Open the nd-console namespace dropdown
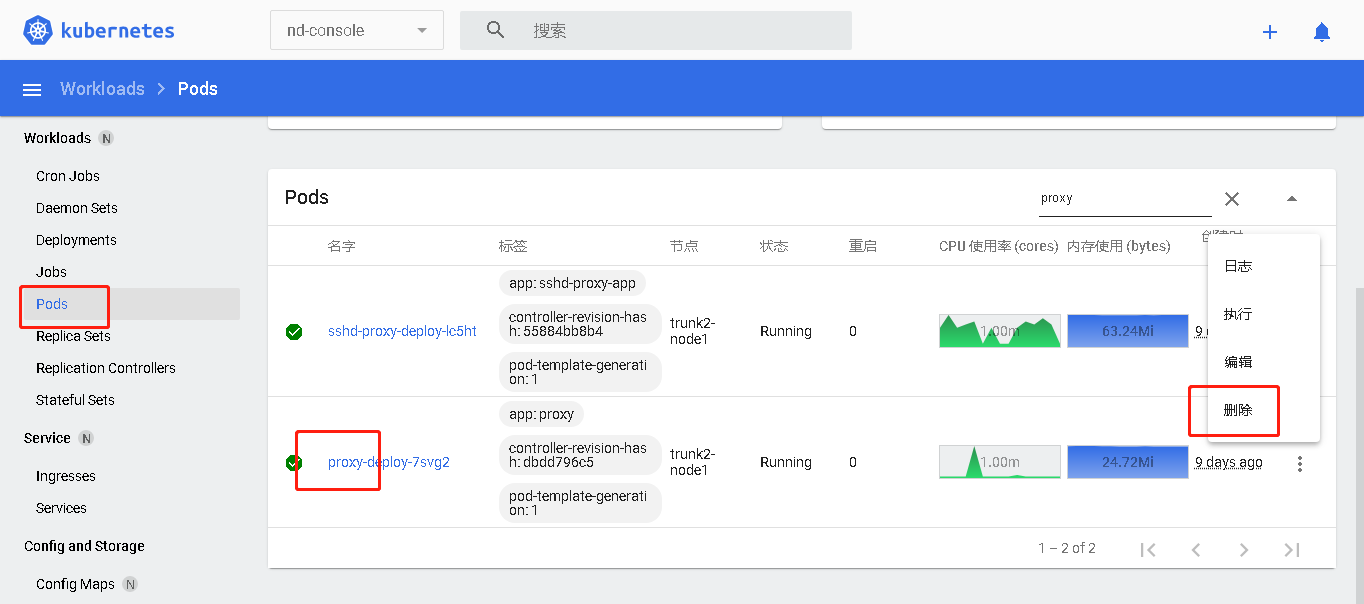Image resolution: width=1364 pixels, height=604 pixels. 356,30
